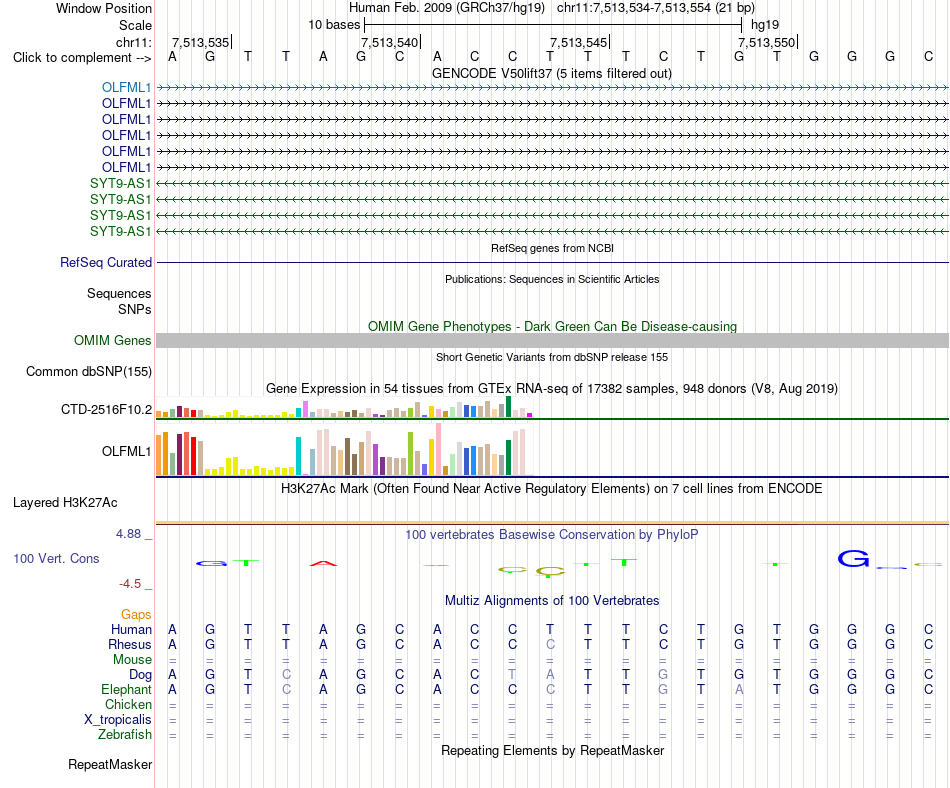Screen dimensions: 950x788
Task: Click the 7,513,550 position marker
Action: 766,42
